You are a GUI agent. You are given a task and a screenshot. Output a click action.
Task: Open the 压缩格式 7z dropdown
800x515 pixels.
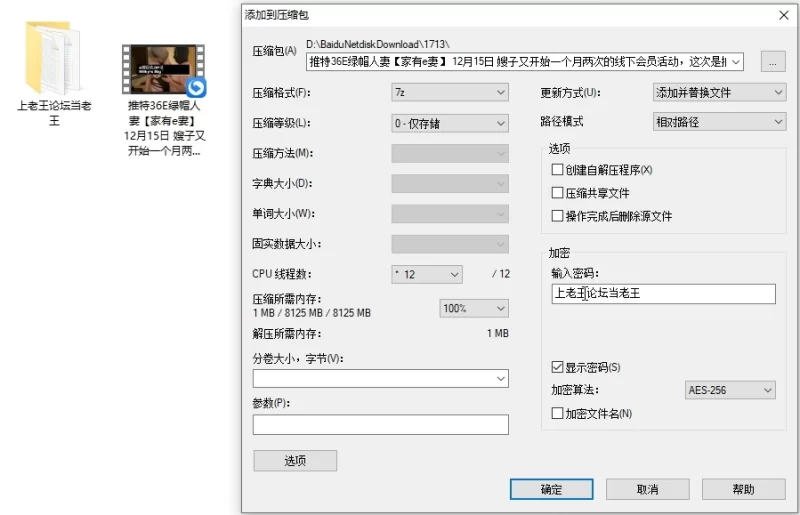tap(450, 92)
